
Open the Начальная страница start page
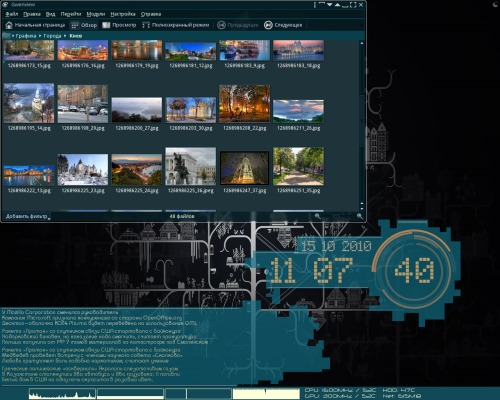(35, 25)
